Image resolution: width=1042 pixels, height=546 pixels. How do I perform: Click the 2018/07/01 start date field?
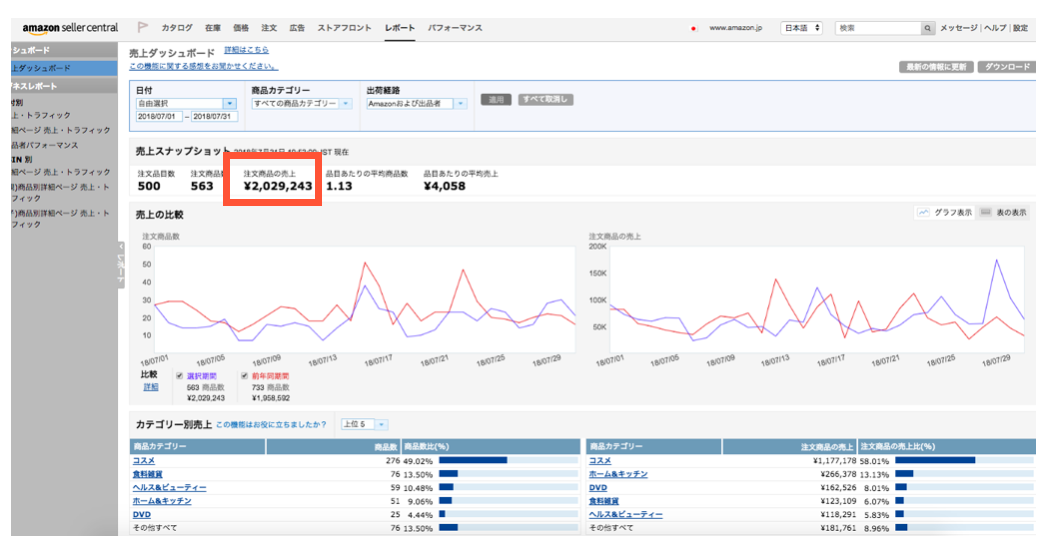pyautogui.click(x=159, y=116)
